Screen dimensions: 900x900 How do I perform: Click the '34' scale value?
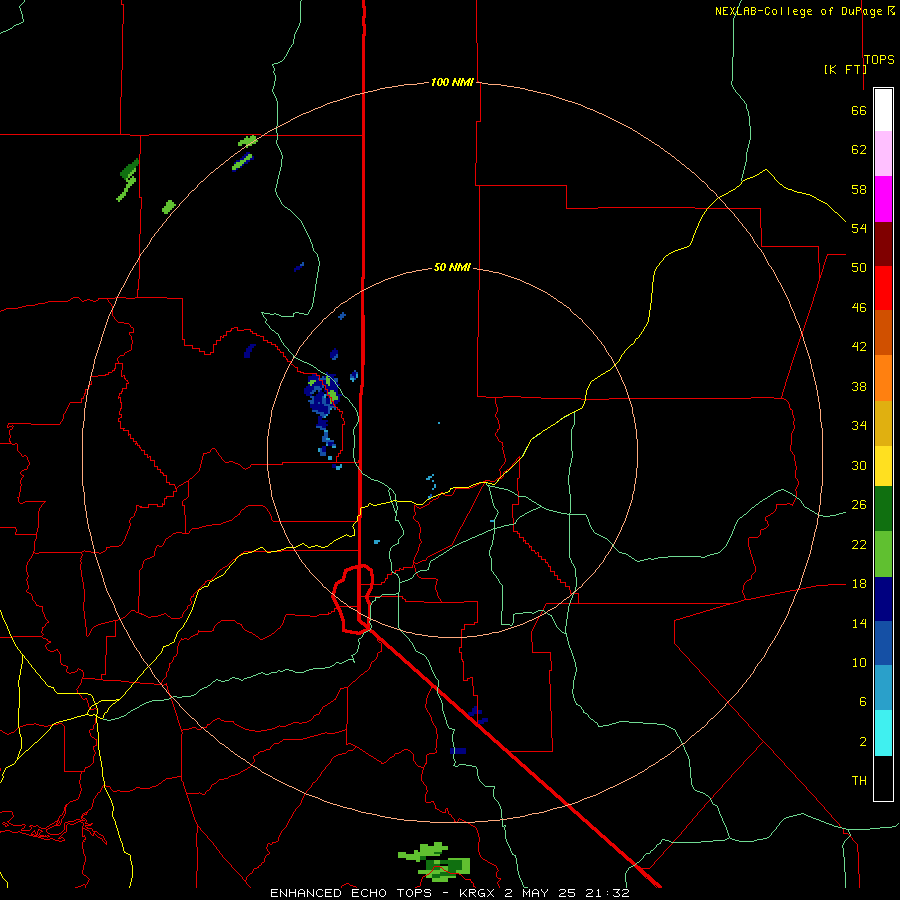click(859, 426)
